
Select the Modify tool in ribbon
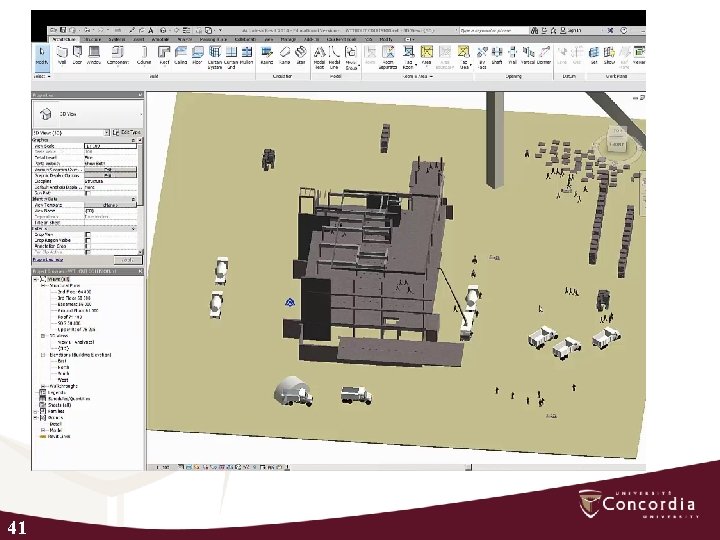41,56
